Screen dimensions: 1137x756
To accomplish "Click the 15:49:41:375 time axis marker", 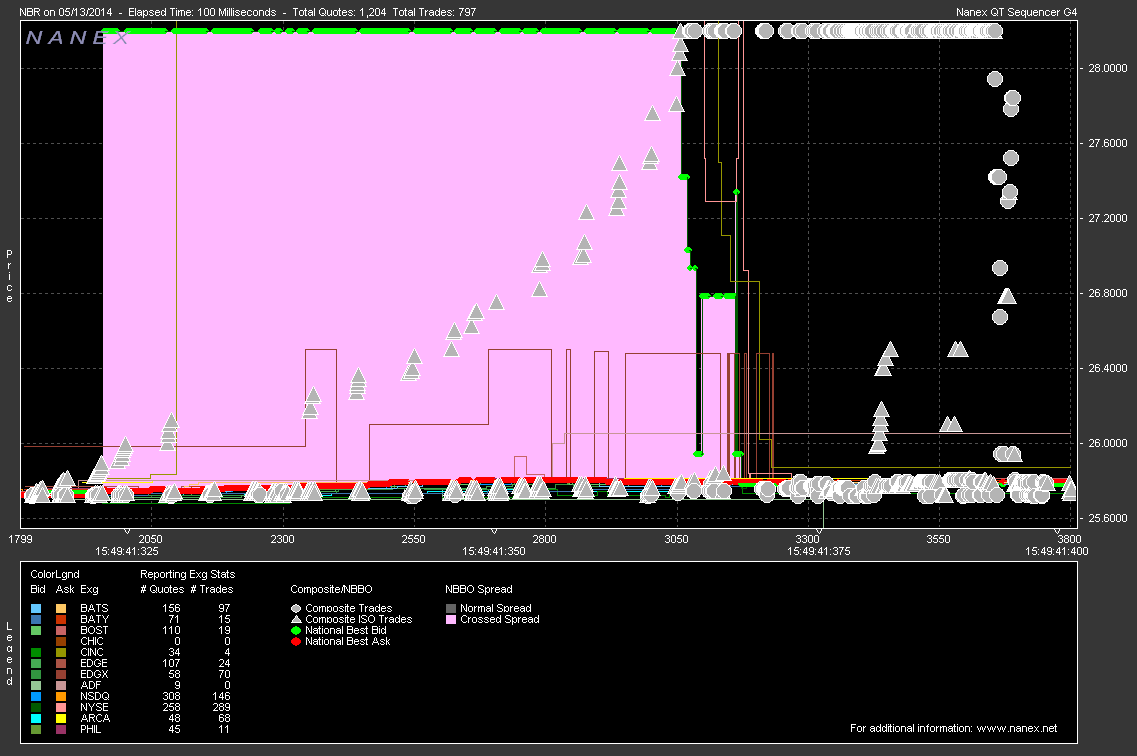I will [819, 552].
